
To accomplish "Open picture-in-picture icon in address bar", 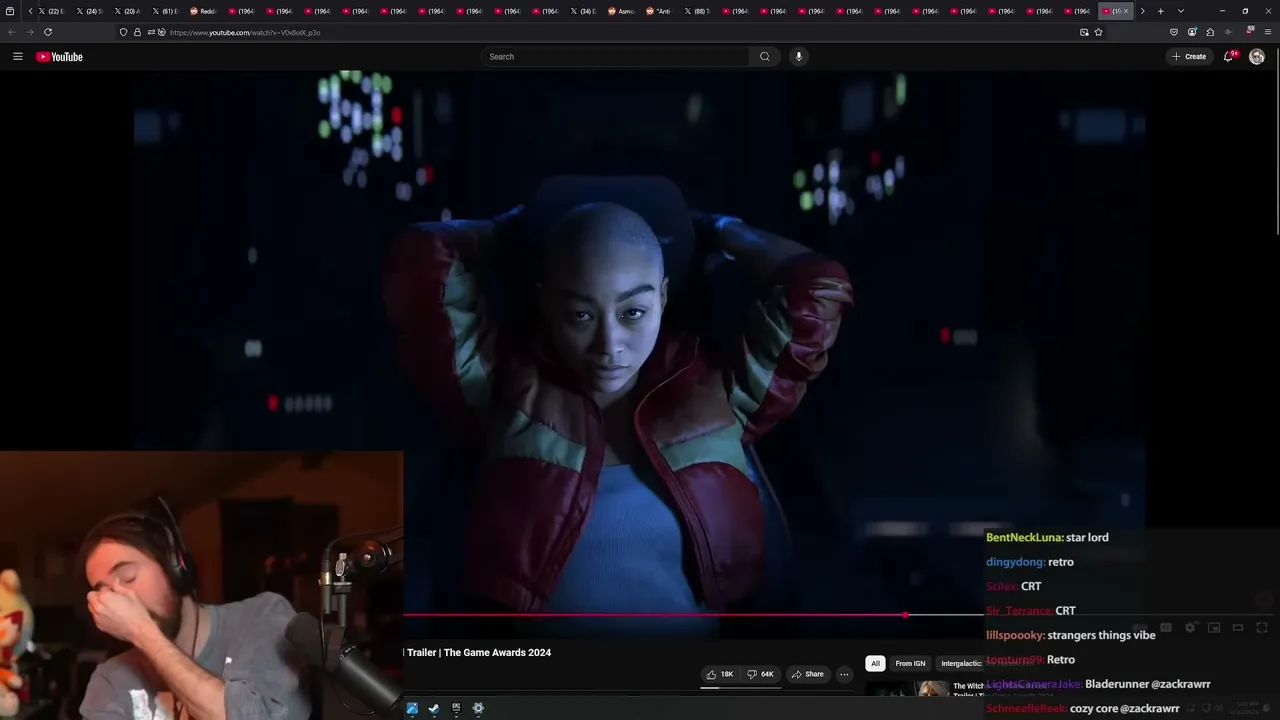I will [x=1084, y=32].
